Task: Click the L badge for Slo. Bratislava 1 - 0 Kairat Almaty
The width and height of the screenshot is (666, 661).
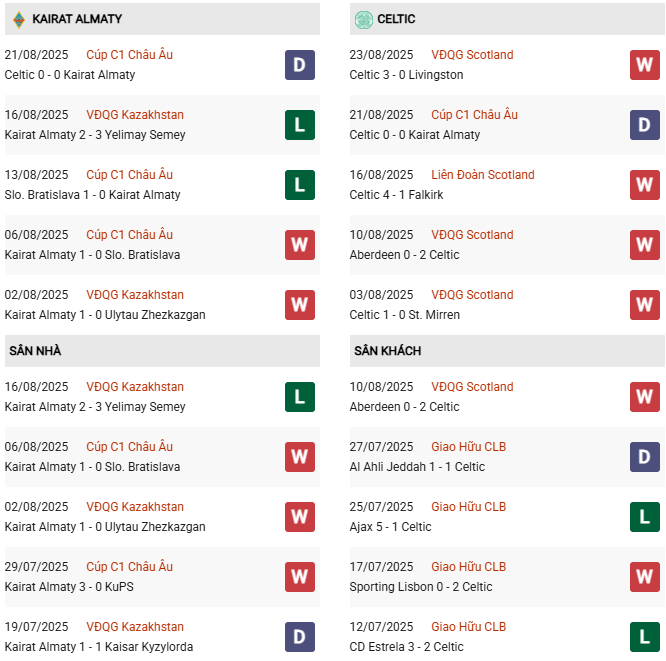Action: 300,185
